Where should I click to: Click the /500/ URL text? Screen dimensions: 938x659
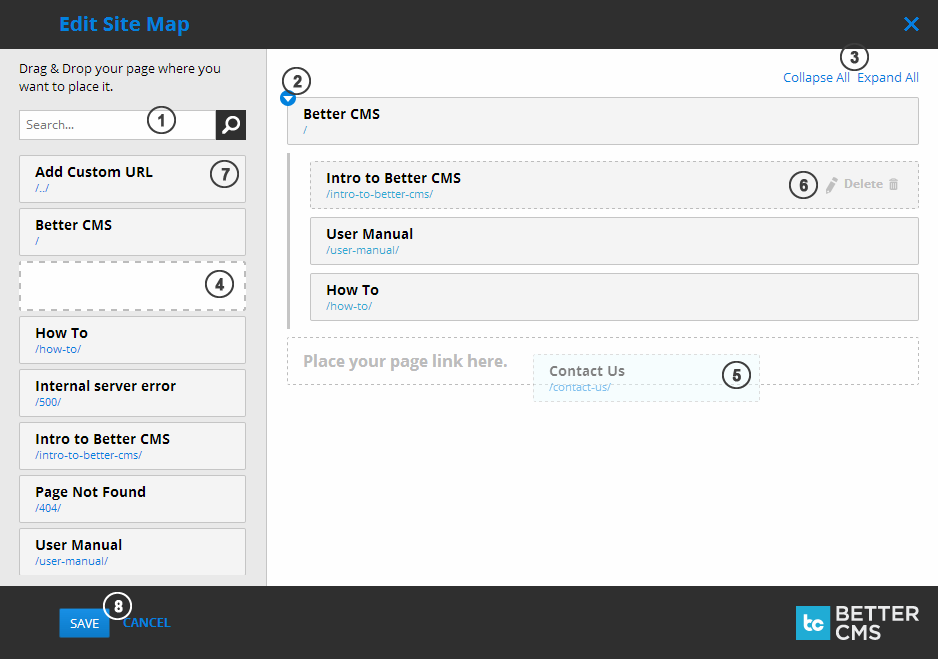(x=48, y=402)
